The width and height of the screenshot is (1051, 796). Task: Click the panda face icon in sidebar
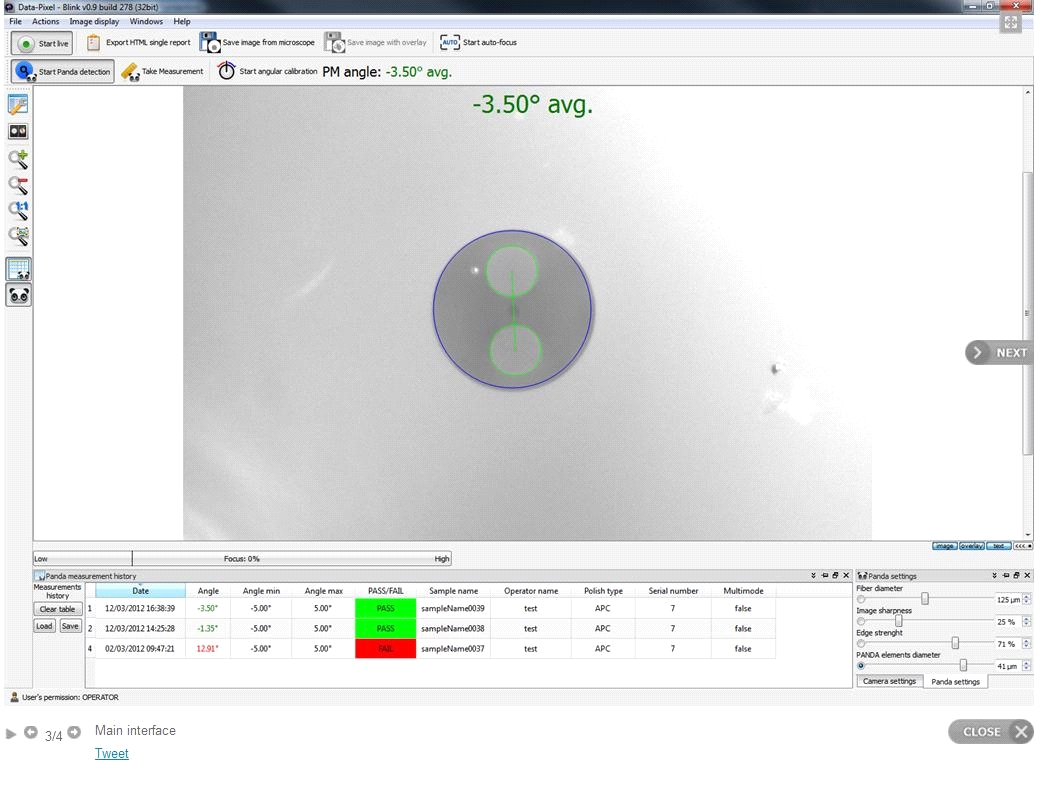point(18,295)
